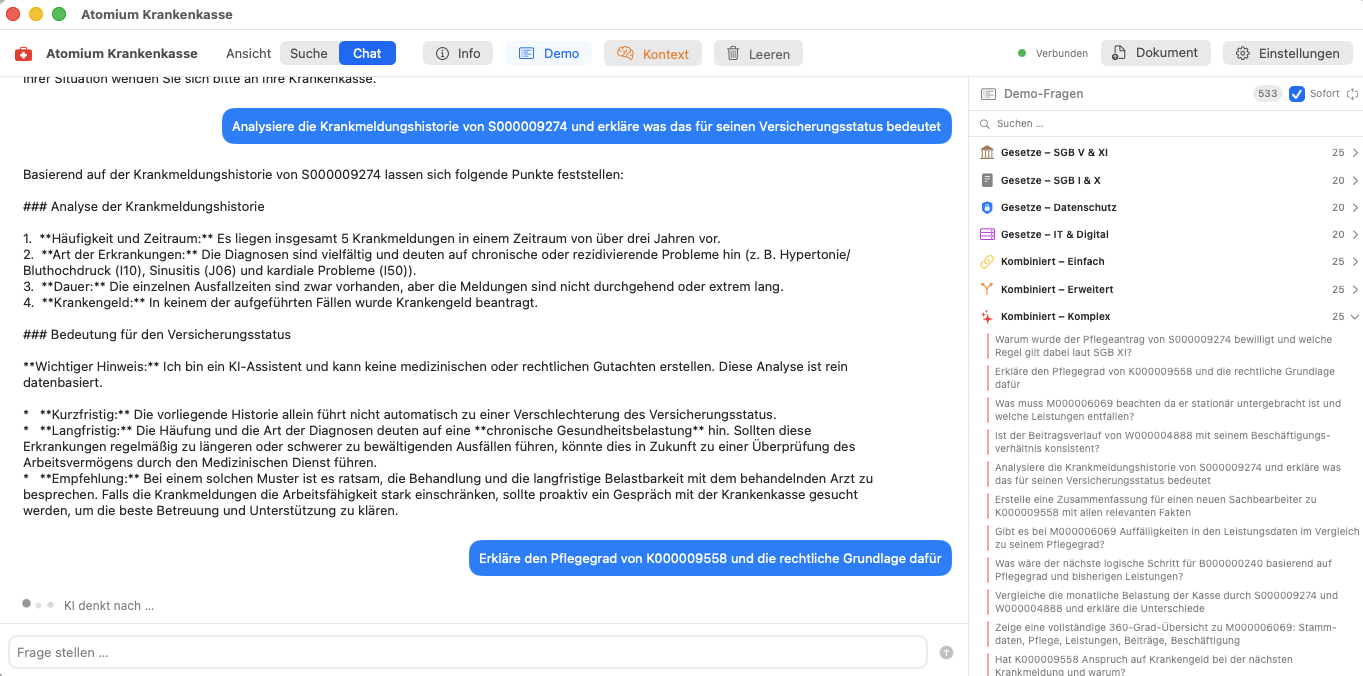The image size is (1363, 676).
Task: Click the '### Bedeutung für den Versicherungsstatus' heading
Action: point(157,334)
